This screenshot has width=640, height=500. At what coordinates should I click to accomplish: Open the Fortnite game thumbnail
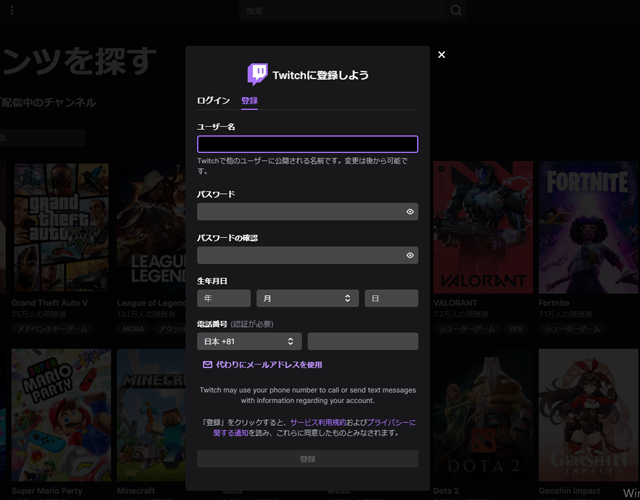tap(588, 228)
